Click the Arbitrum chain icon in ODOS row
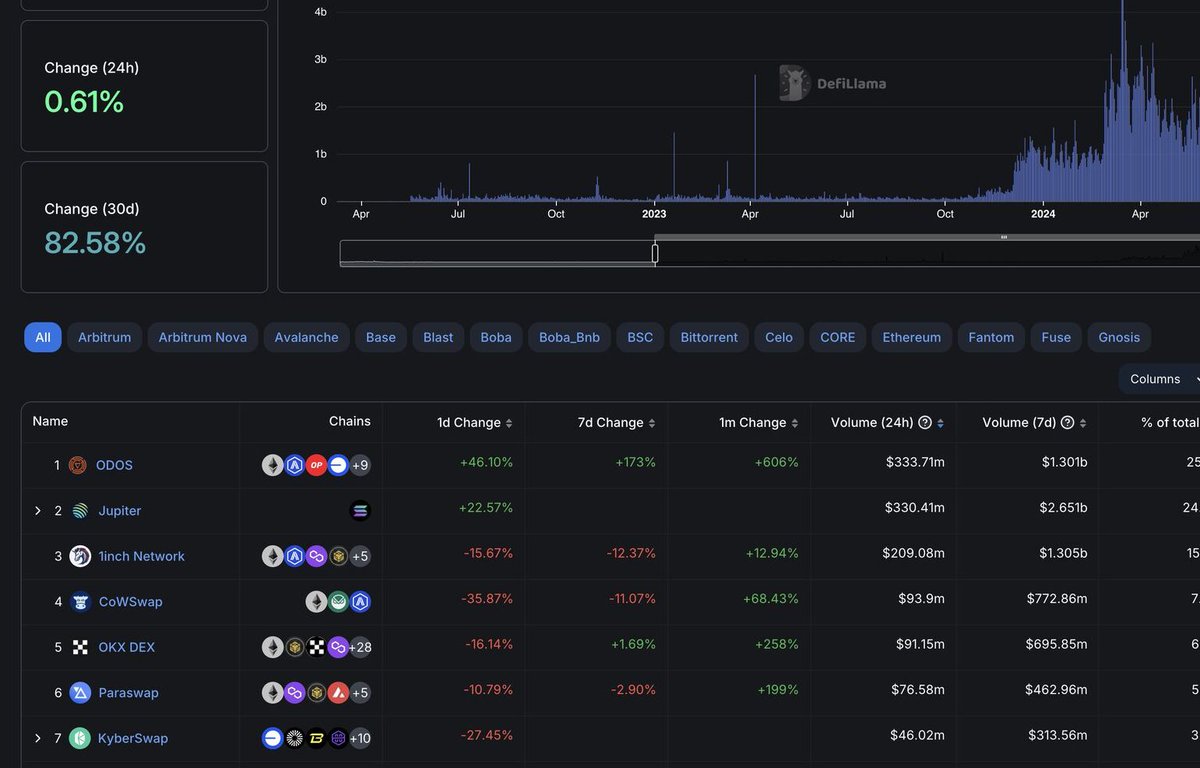Image resolution: width=1200 pixels, height=768 pixels. pyautogui.click(x=294, y=465)
